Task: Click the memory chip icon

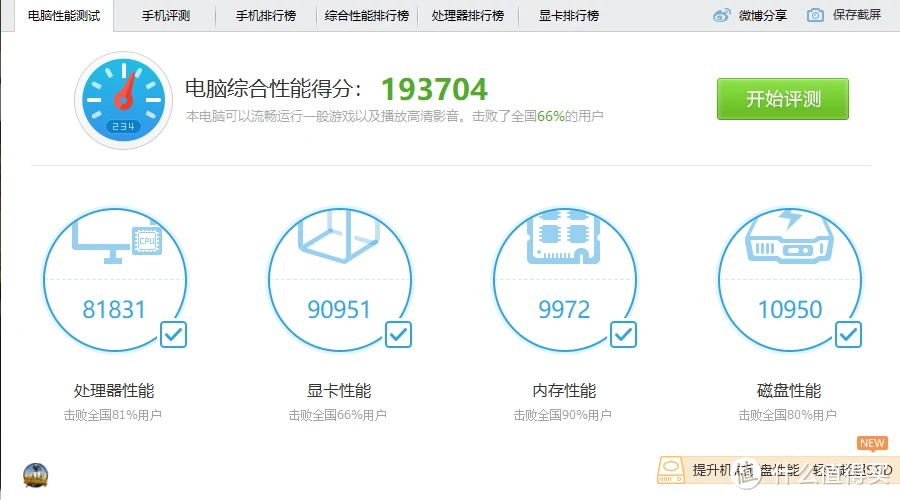Action: (x=564, y=237)
